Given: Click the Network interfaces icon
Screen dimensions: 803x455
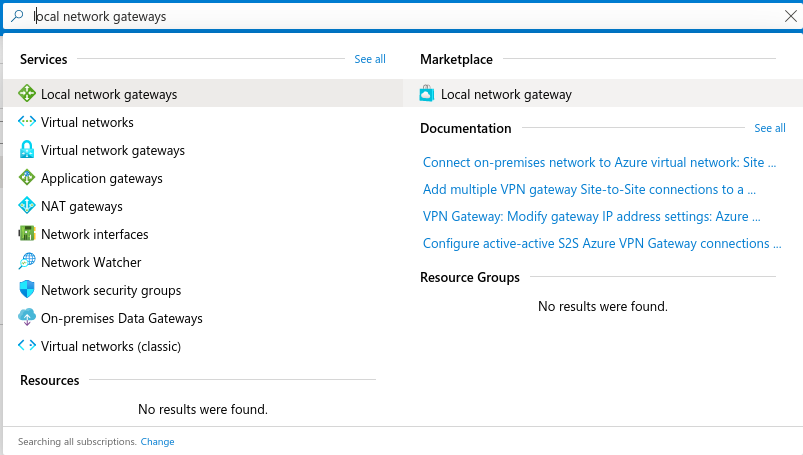Looking at the screenshot, I should 27,234.
